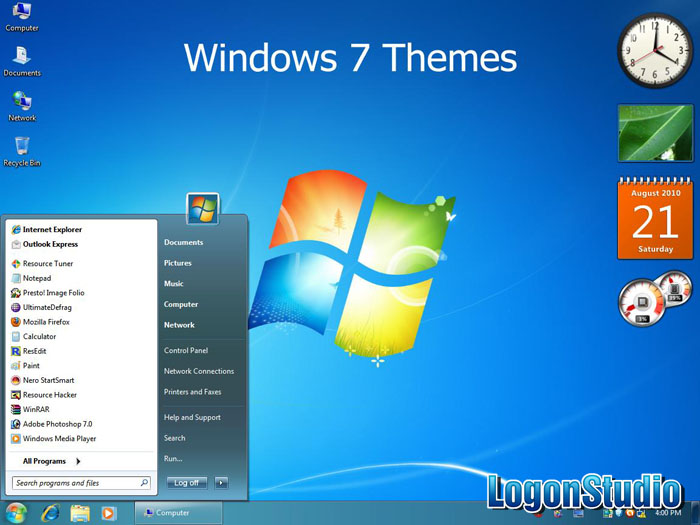Screen dimensions: 700x525
Task: Select Network in the Start menu right pane
Action: (179, 325)
